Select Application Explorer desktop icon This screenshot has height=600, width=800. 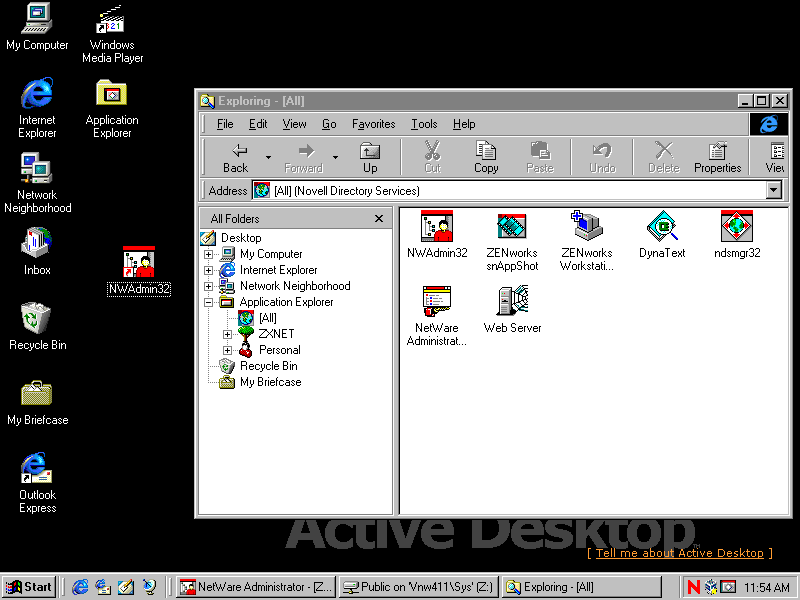[112, 108]
